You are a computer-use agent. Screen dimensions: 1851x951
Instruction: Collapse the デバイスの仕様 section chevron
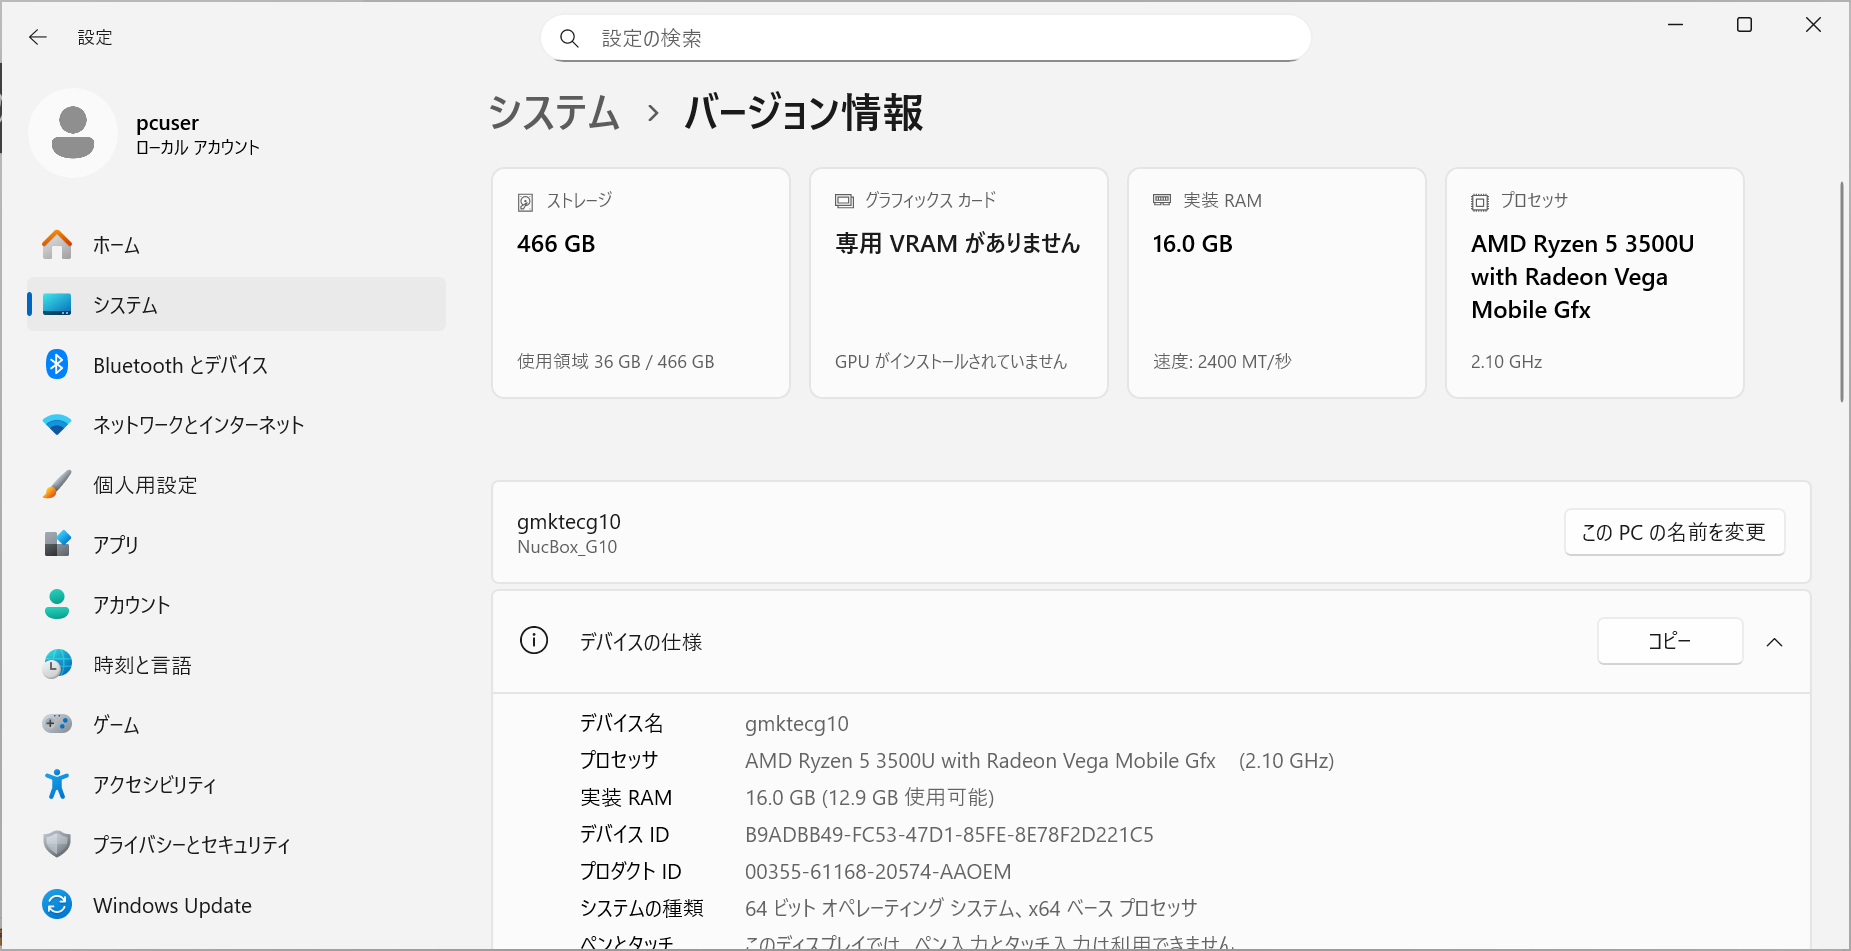pos(1774,642)
